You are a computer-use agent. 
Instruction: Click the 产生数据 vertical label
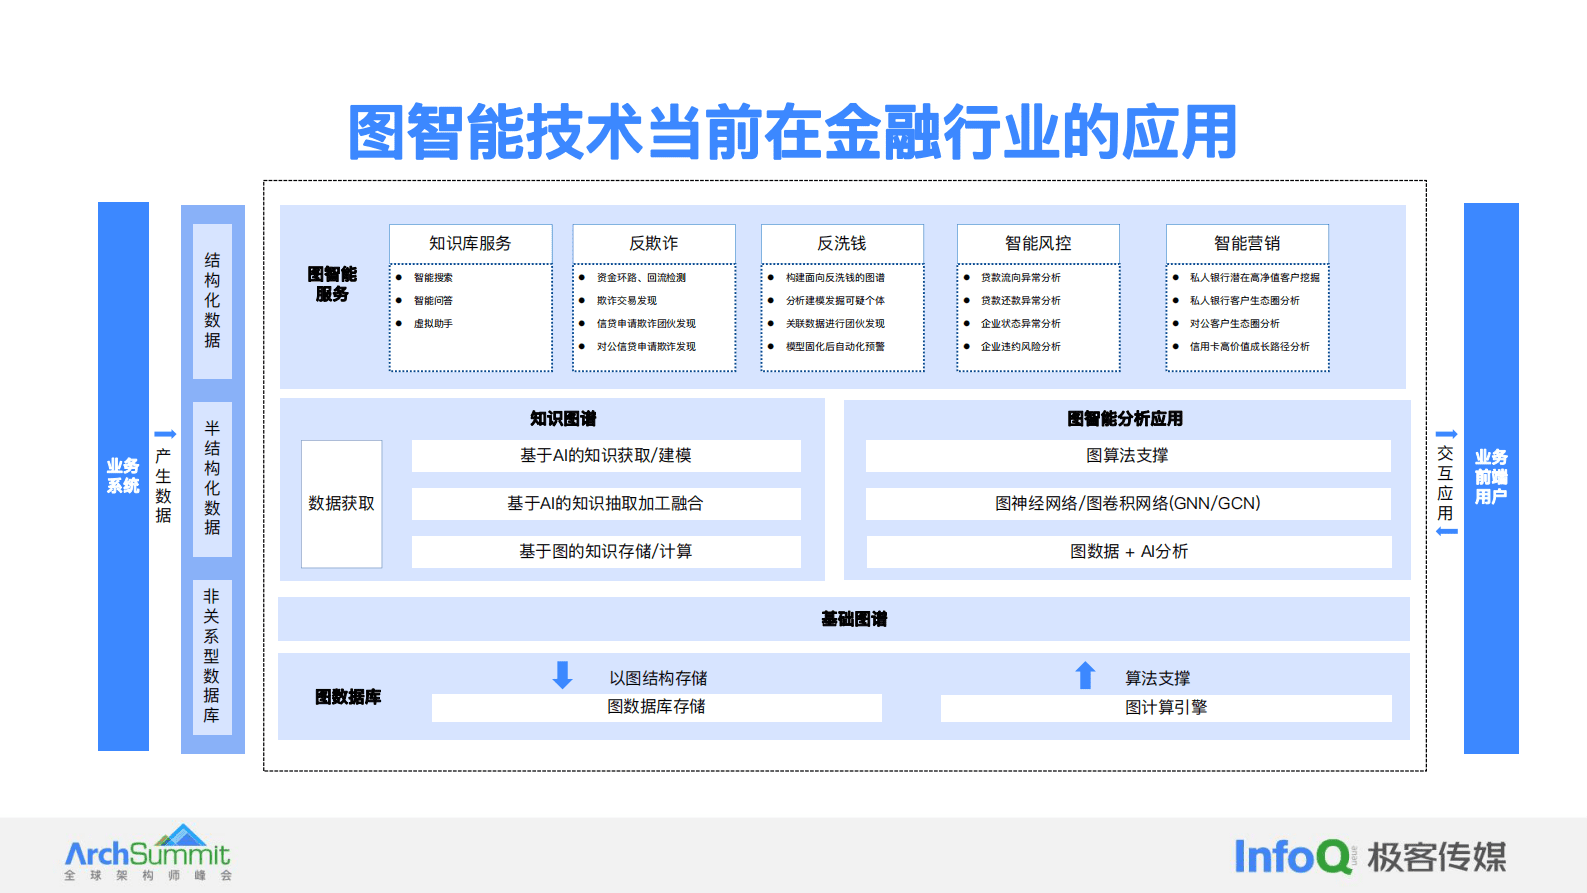pyautogui.click(x=164, y=486)
